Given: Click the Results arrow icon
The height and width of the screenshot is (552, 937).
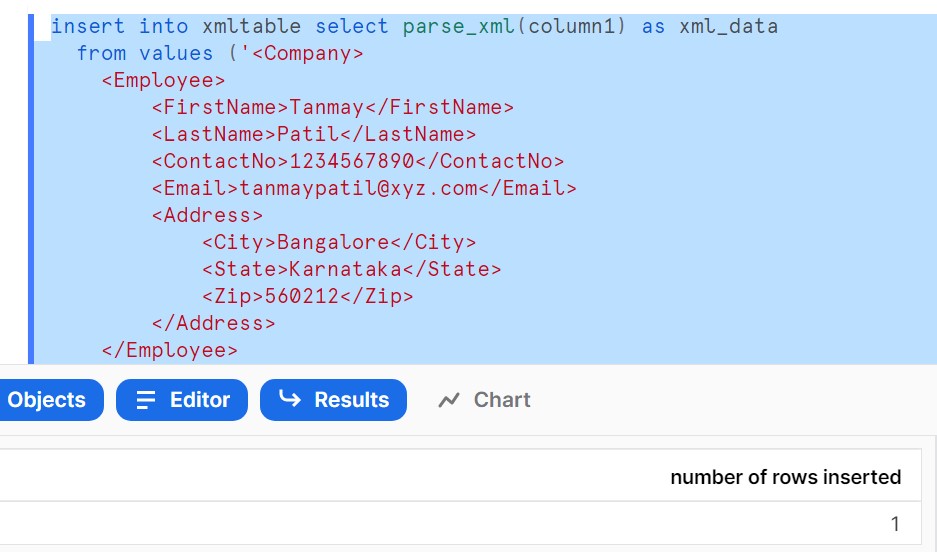Looking at the screenshot, I should coord(290,400).
